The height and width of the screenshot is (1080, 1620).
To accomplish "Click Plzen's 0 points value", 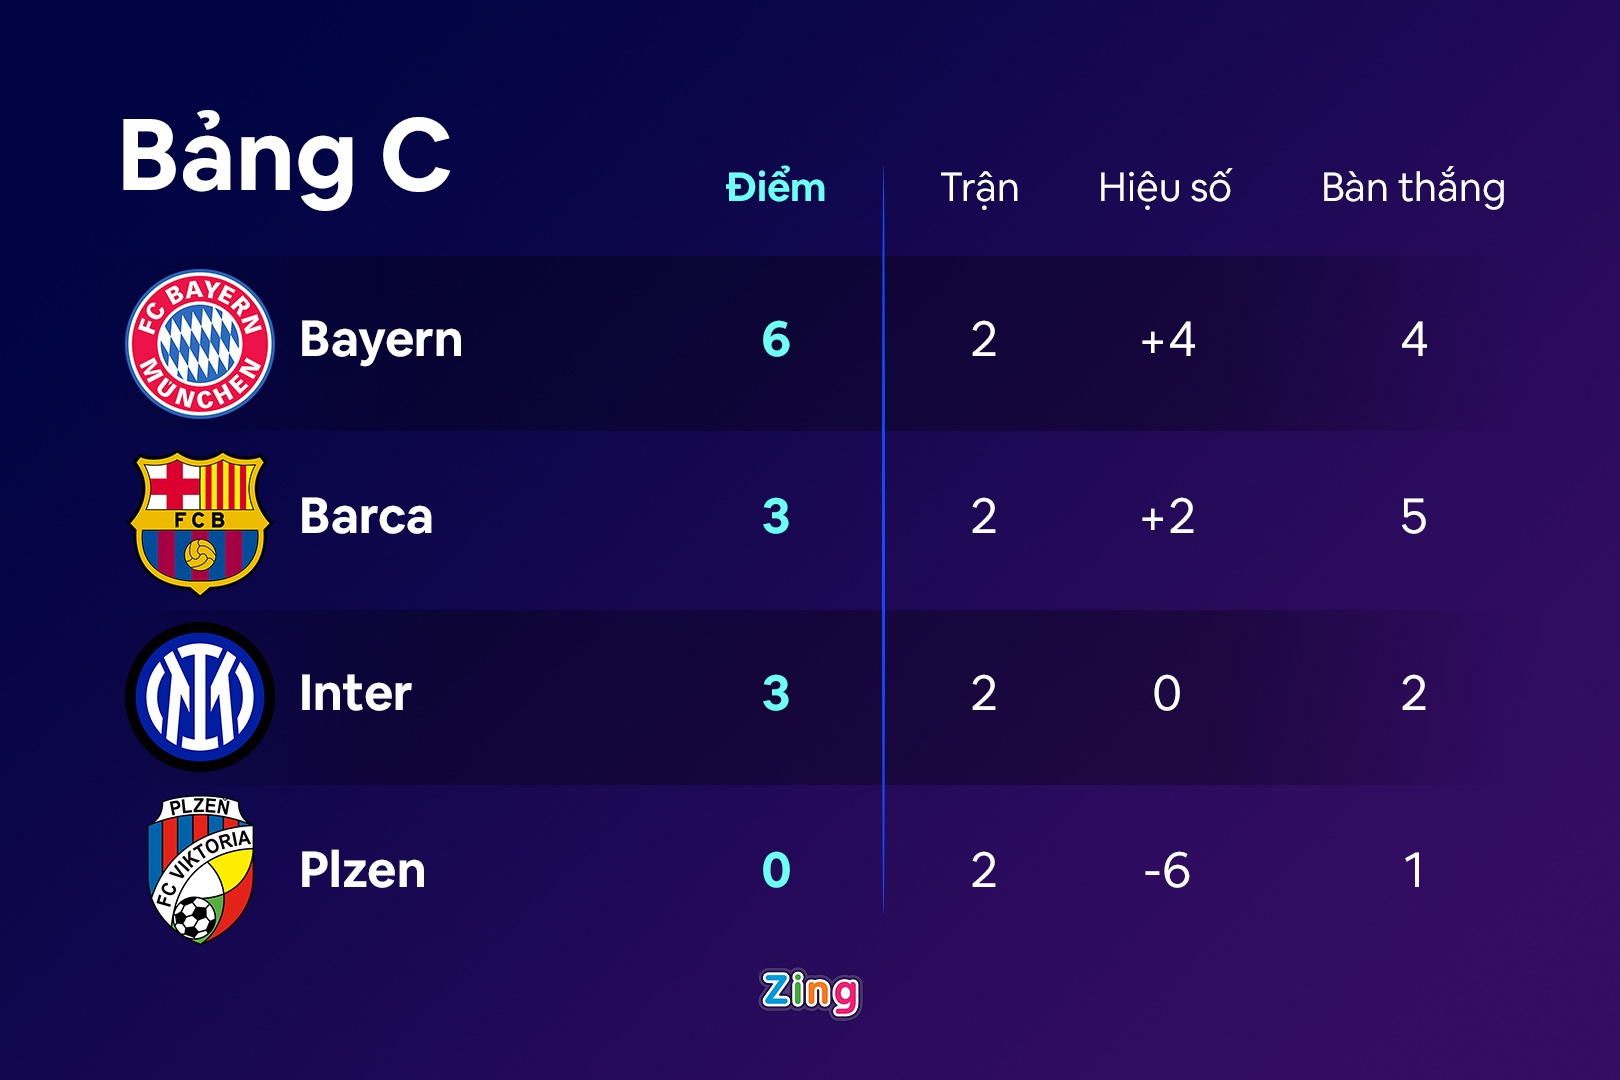I will [x=776, y=870].
